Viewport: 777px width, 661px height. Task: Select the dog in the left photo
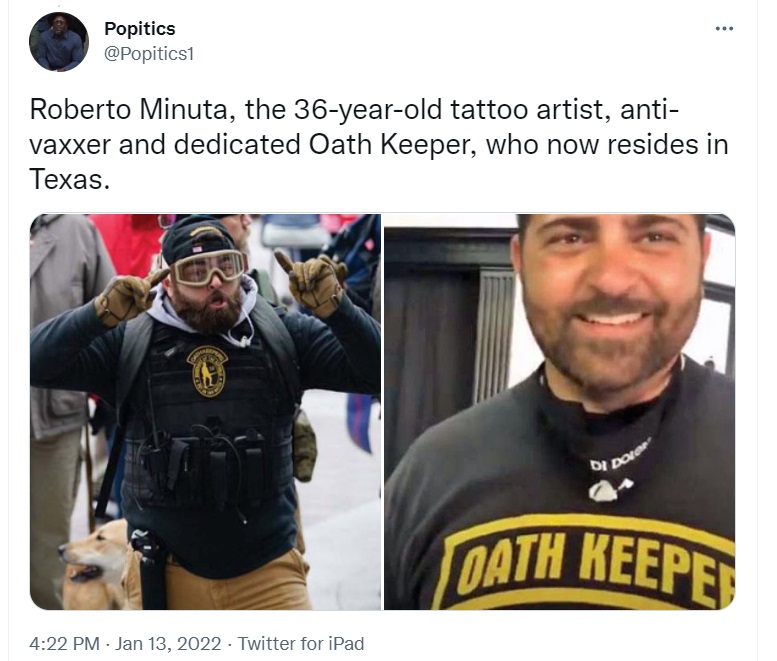95,565
